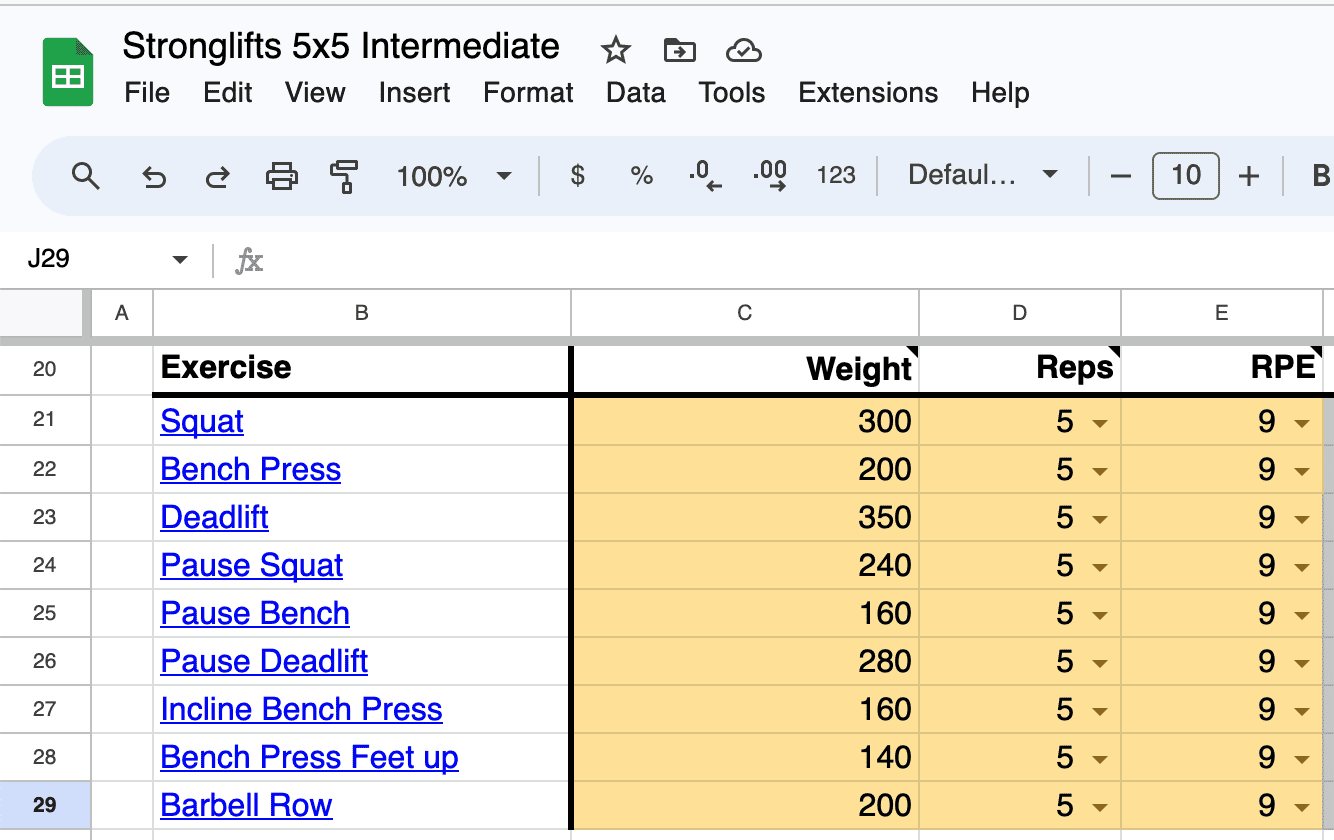Open RPE dropdown in Squat row
The height and width of the screenshot is (840, 1334).
tap(1302, 424)
